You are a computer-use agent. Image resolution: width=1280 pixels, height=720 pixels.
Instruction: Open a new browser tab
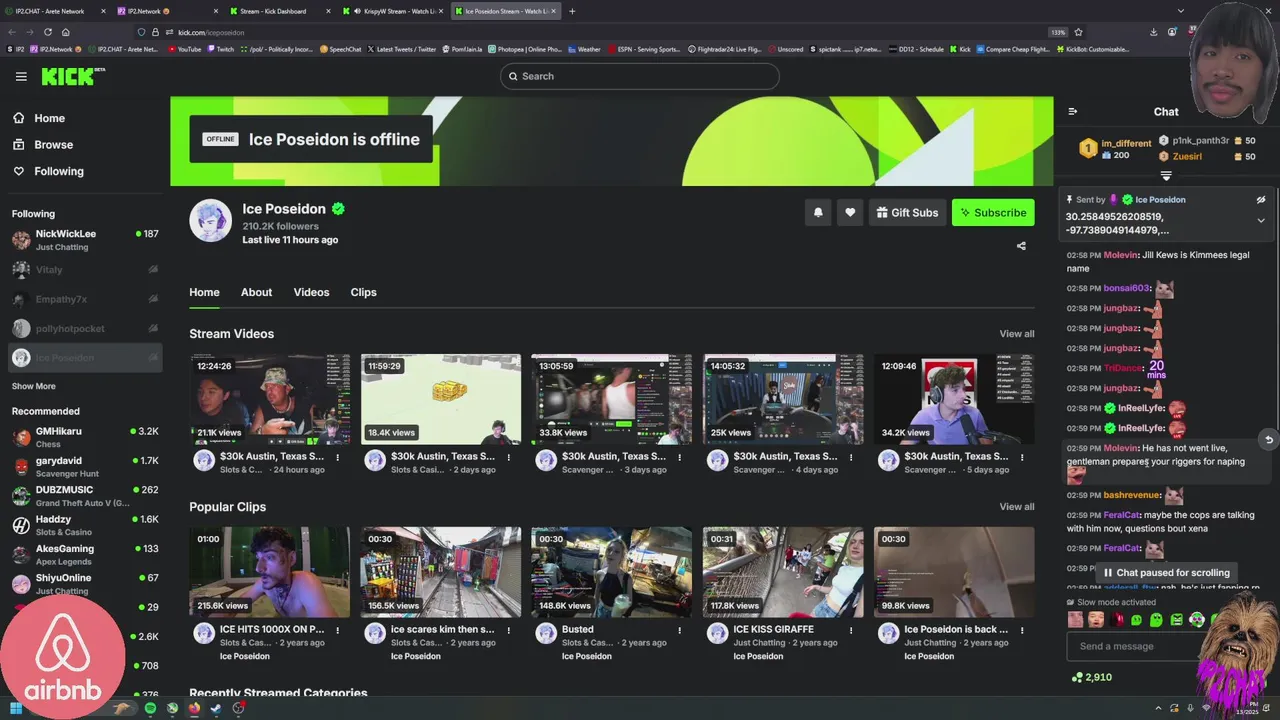pyautogui.click(x=572, y=11)
